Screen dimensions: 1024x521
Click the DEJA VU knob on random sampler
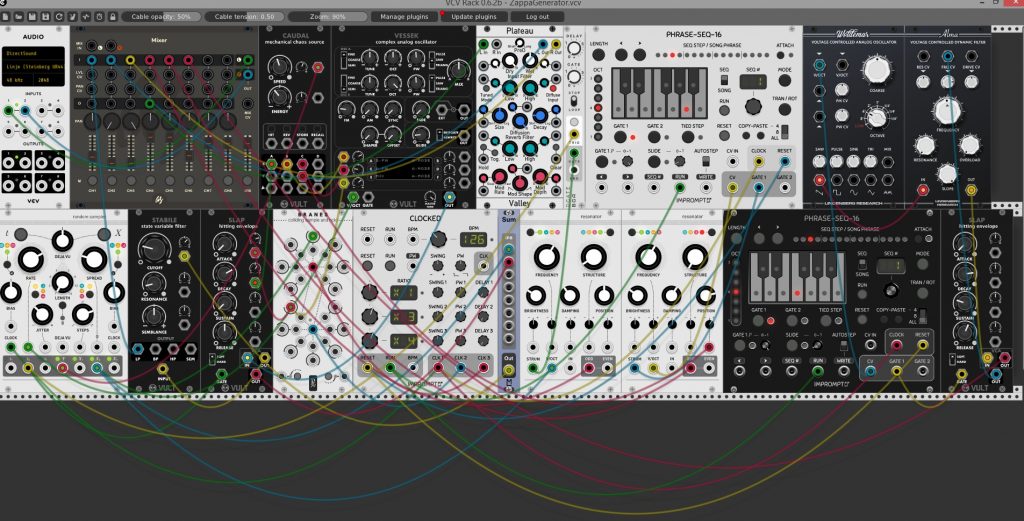(62, 241)
